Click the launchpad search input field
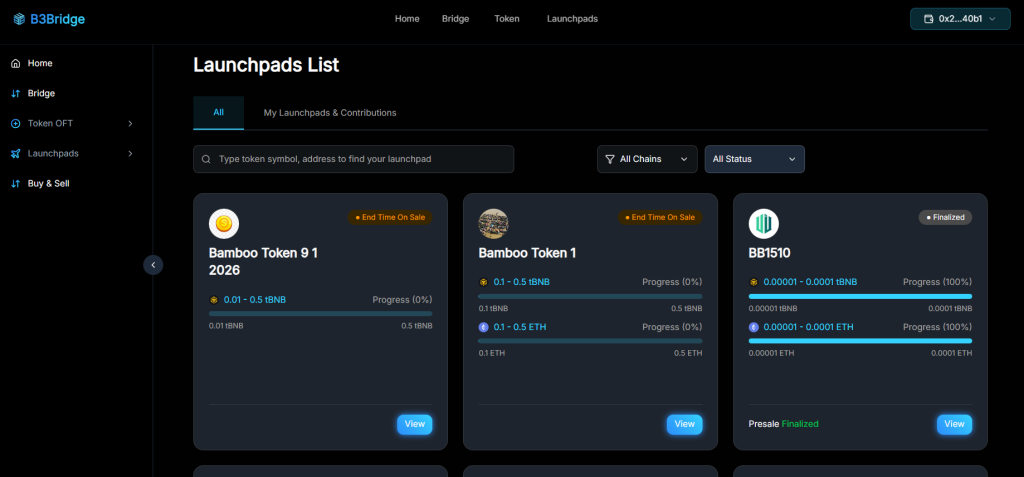This screenshot has height=477, width=1024. click(360, 159)
